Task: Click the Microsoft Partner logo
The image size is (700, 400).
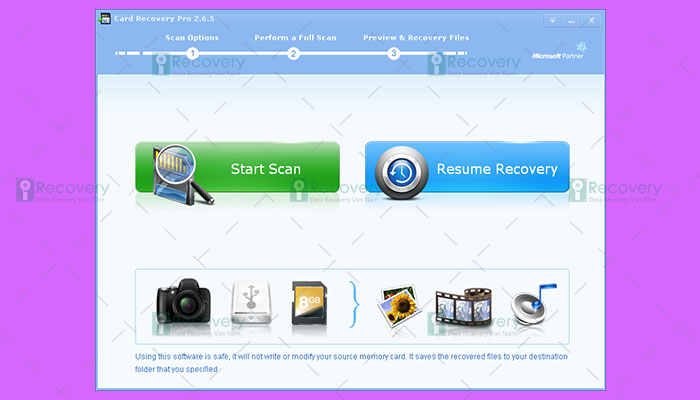Action: click(x=558, y=51)
